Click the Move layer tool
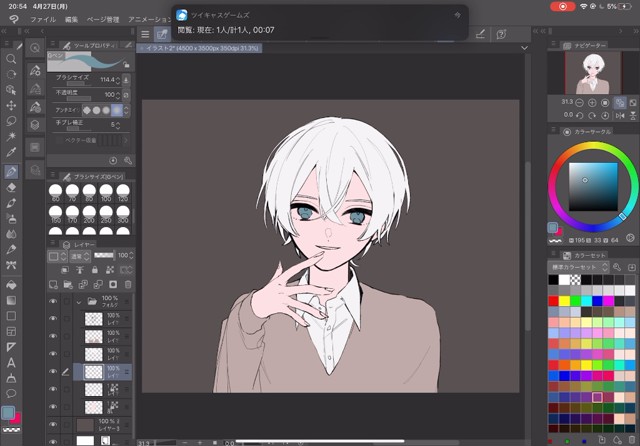Image resolution: width=640 pixels, height=446 pixels. pos(11,104)
